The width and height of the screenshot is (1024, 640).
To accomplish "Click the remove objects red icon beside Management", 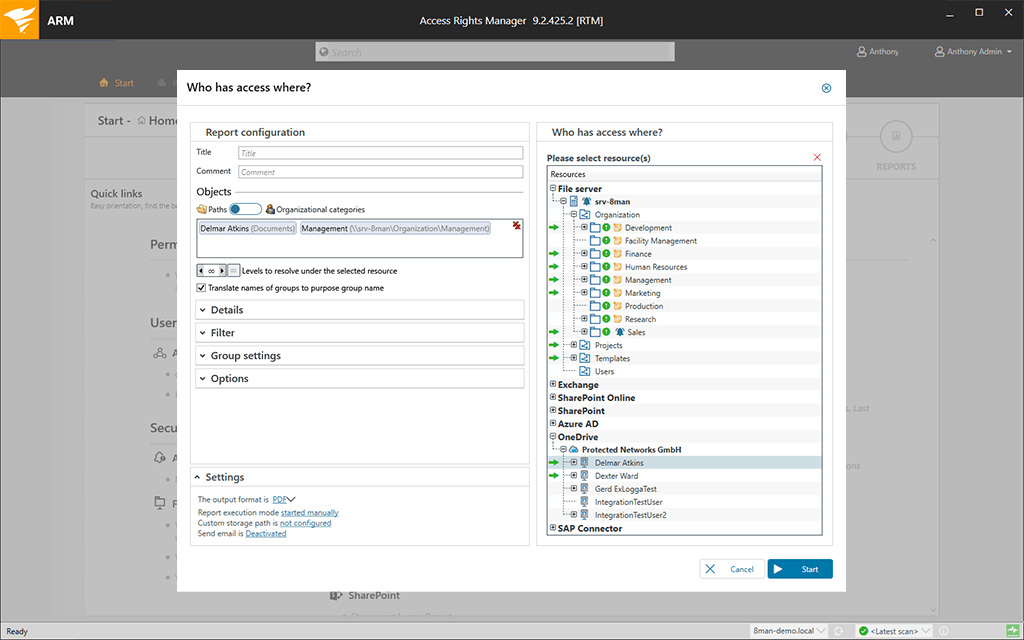I will [517, 225].
